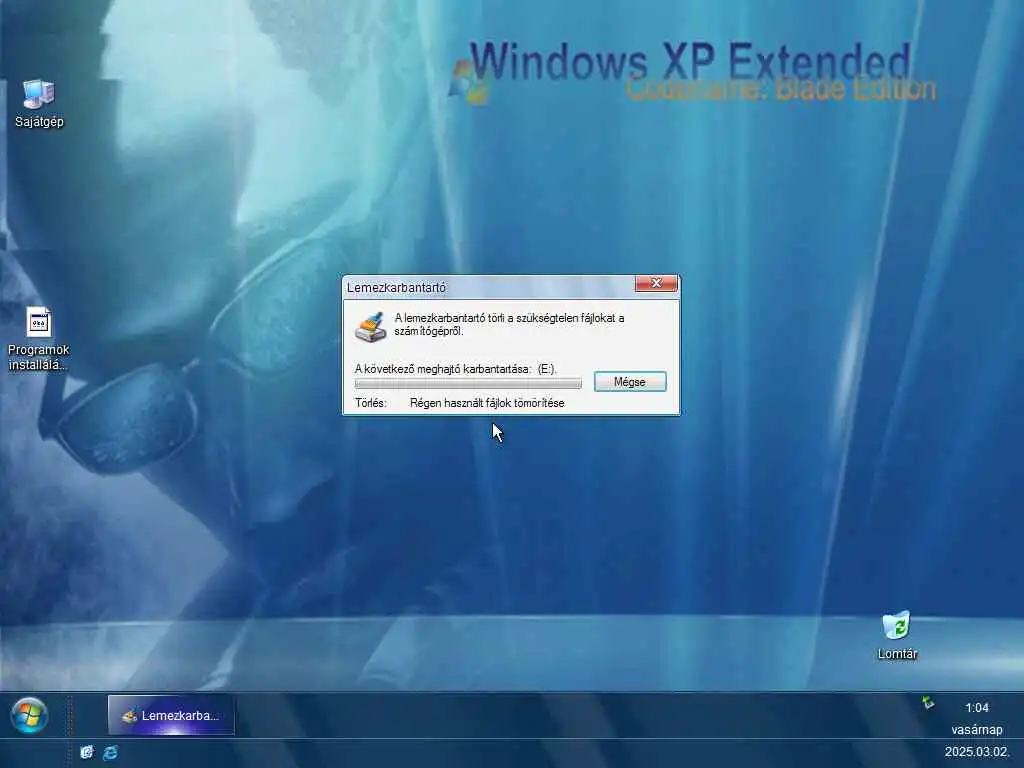Click the text Régen használt fájlok tömörítése
This screenshot has height=768, width=1024.
point(487,403)
